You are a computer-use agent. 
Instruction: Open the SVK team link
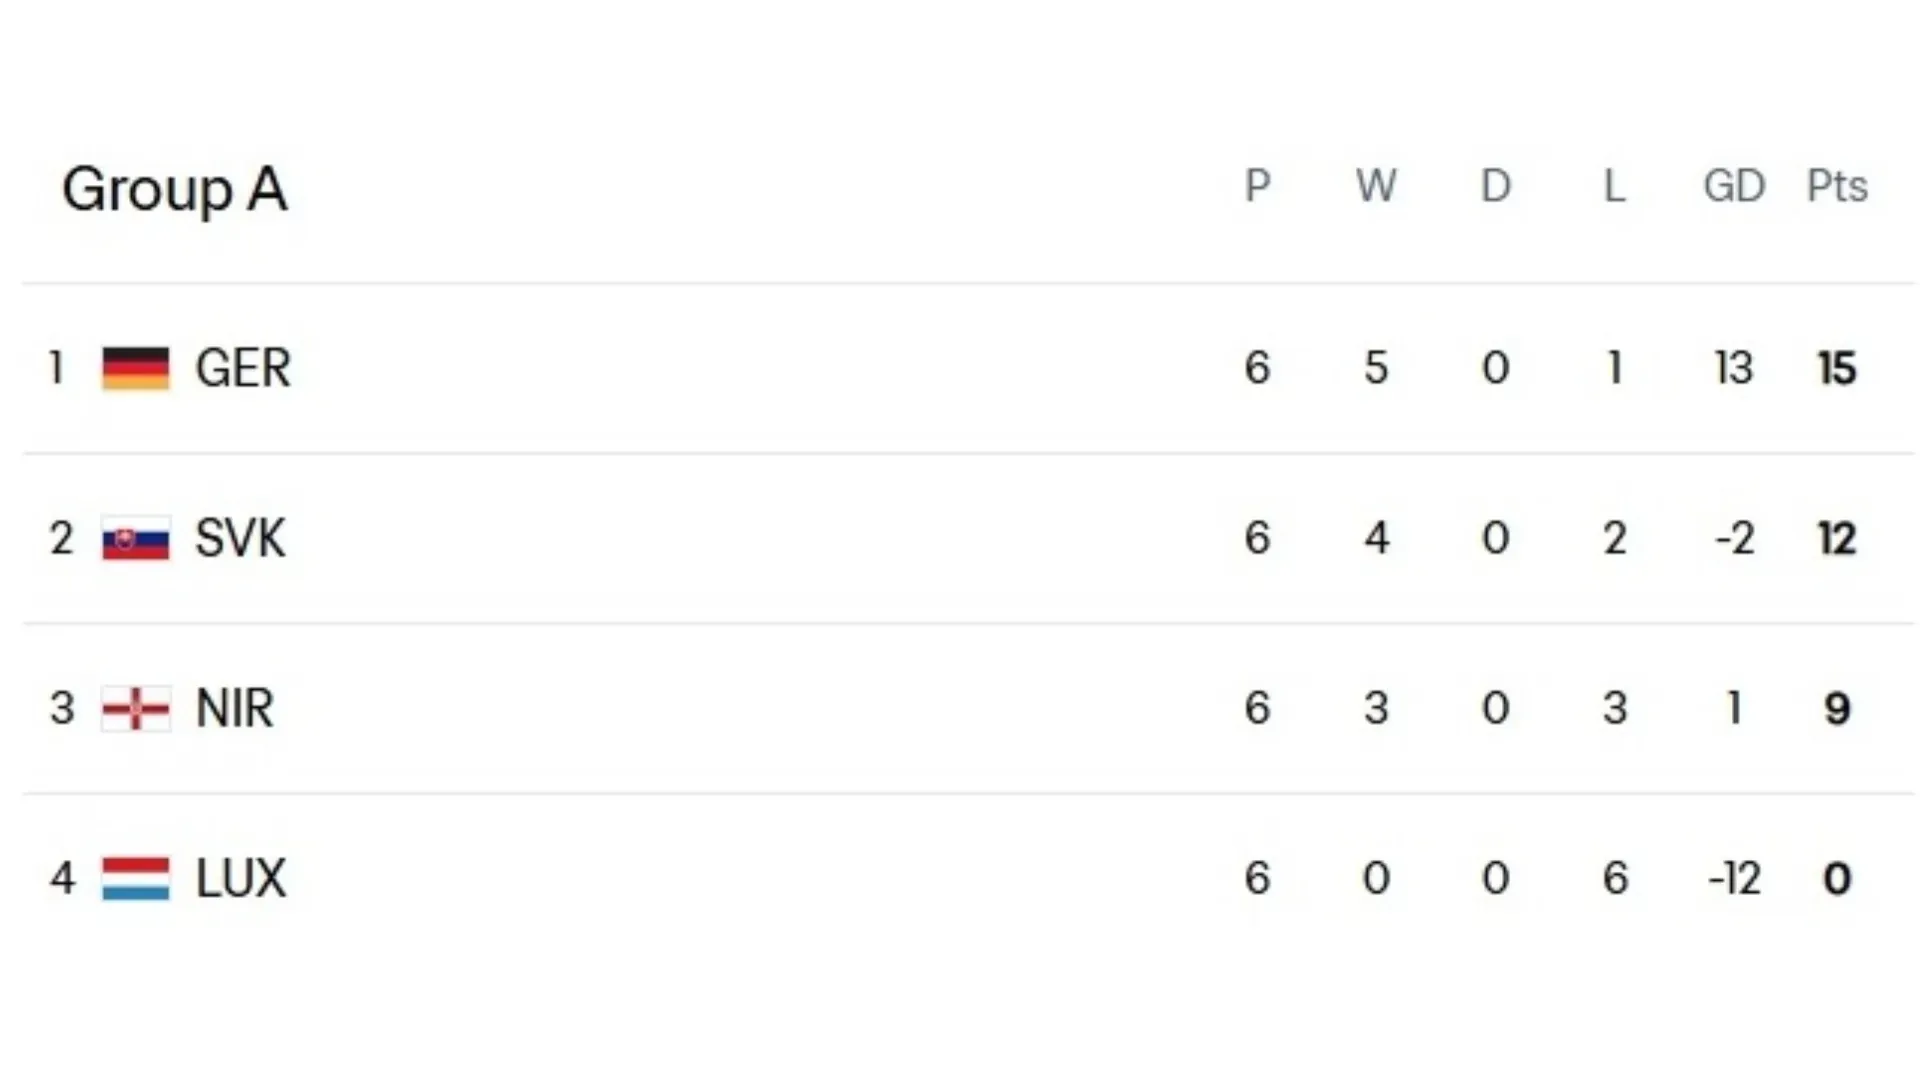point(240,539)
